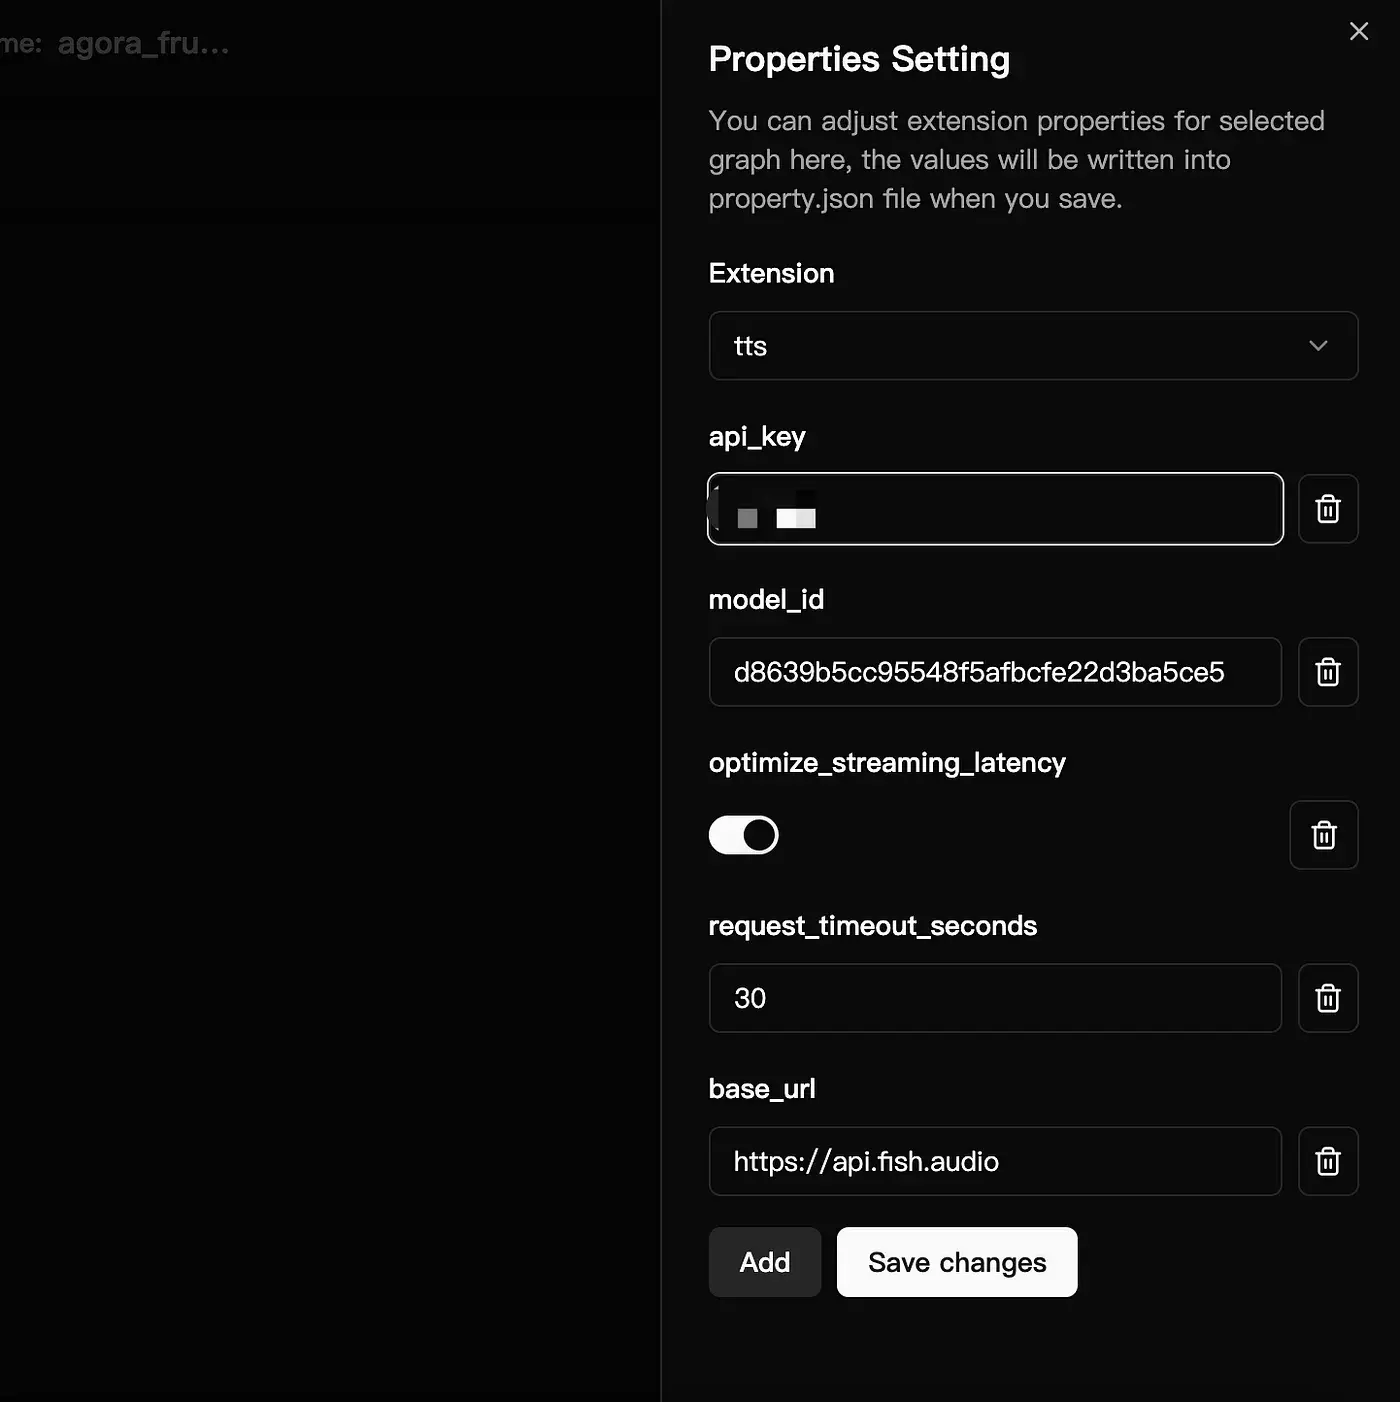This screenshot has height=1402, width=1400.
Task: Click the base_url label text
Action: pos(761,1088)
